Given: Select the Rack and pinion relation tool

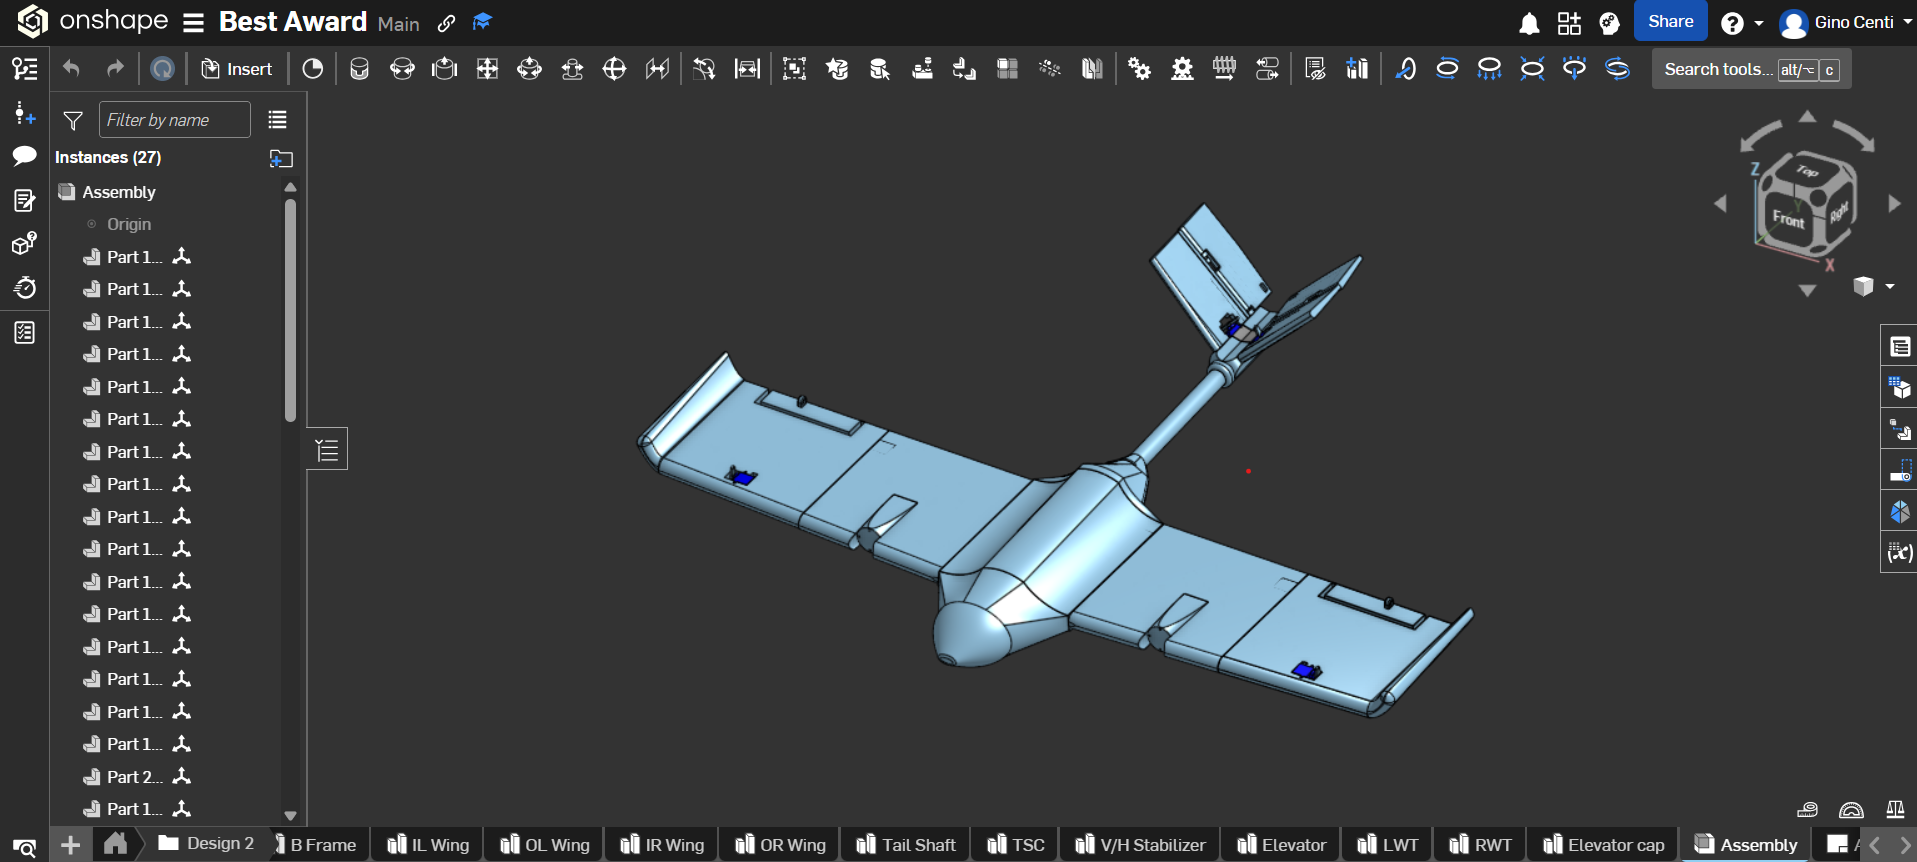Looking at the screenshot, I should coord(1182,69).
